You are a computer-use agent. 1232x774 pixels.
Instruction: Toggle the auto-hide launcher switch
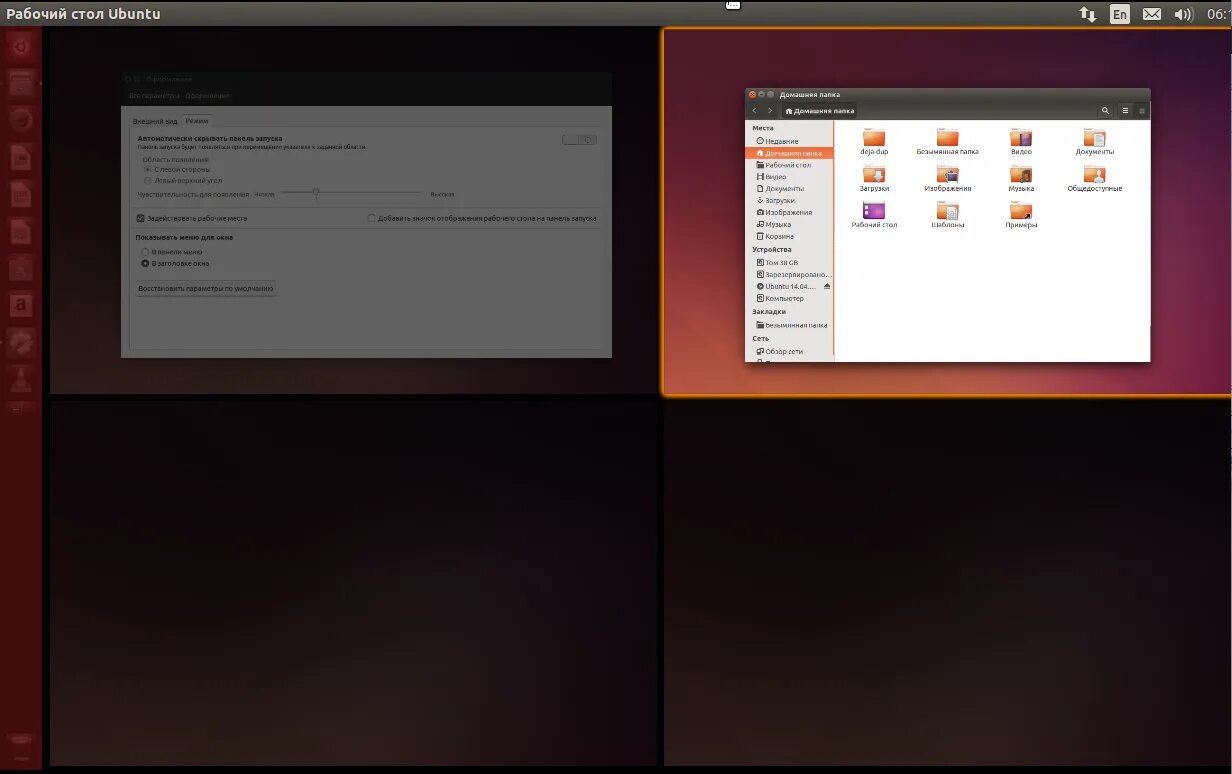coord(579,140)
